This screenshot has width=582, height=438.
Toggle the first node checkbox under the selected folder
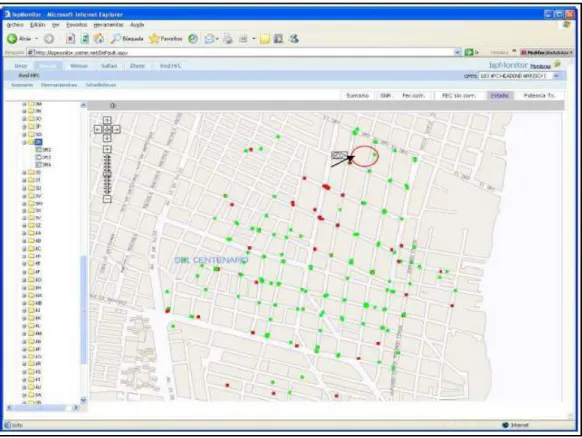coord(38,150)
